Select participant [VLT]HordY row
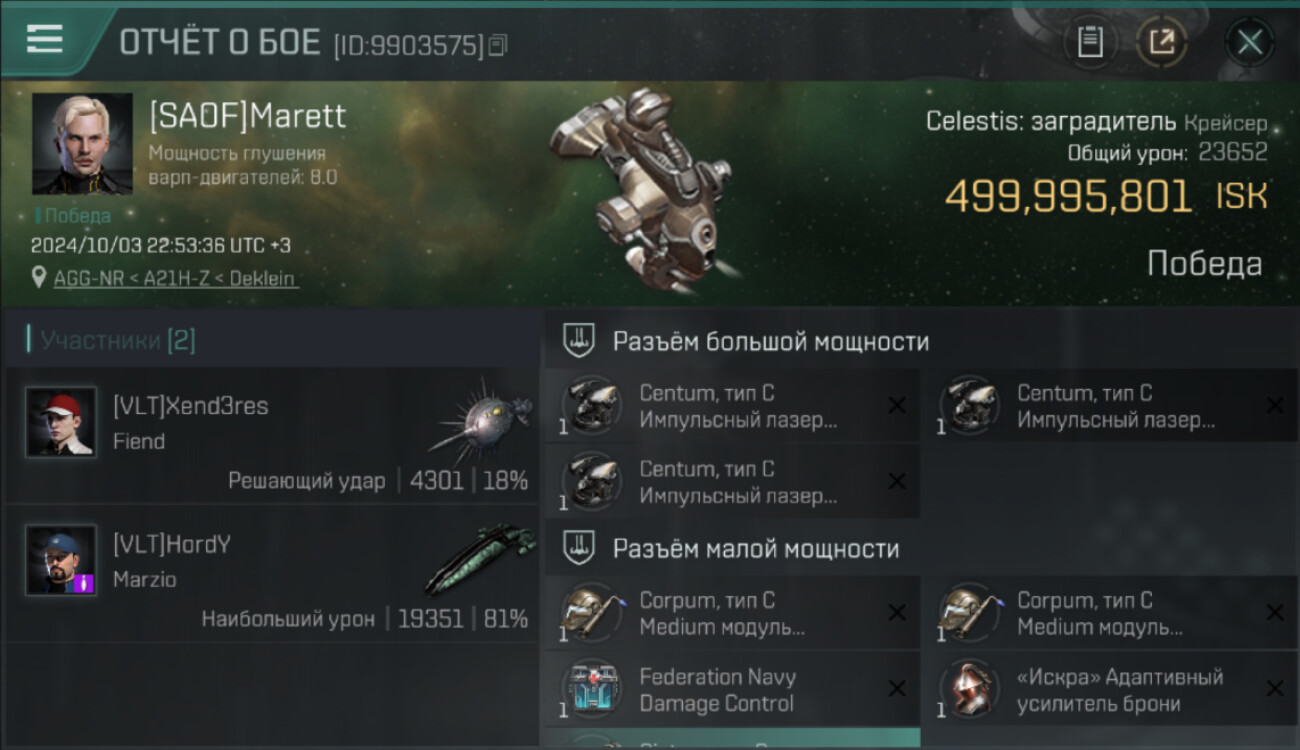This screenshot has width=1300, height=750. (x=272, y=573)
